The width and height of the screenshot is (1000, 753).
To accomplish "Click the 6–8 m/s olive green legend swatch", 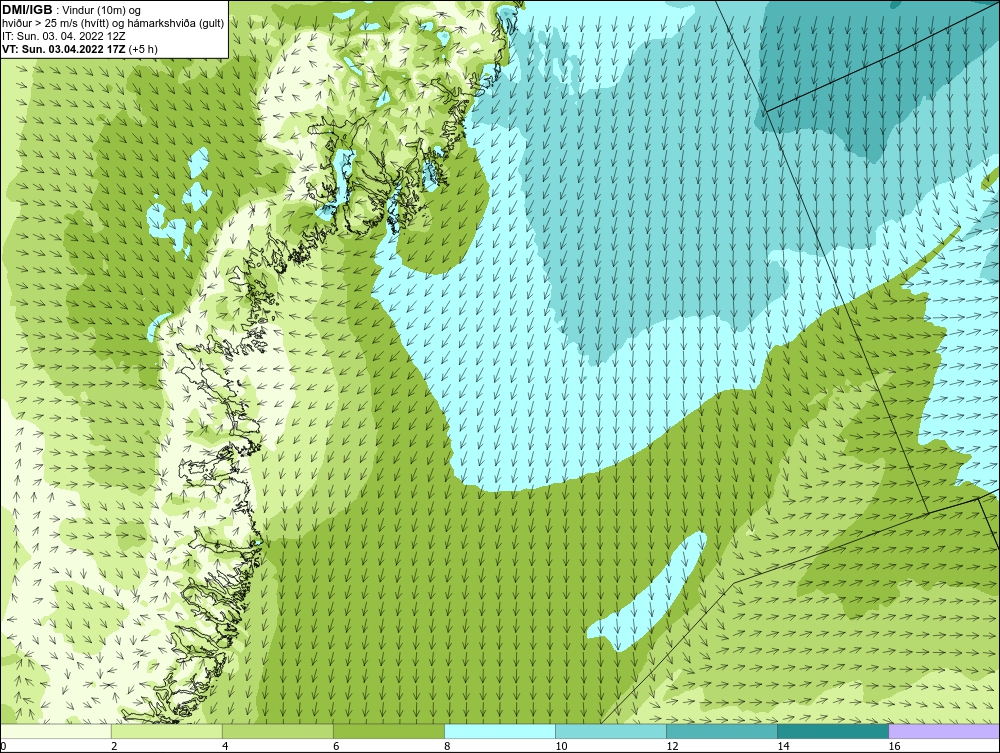I will click(x=389, y=731).
